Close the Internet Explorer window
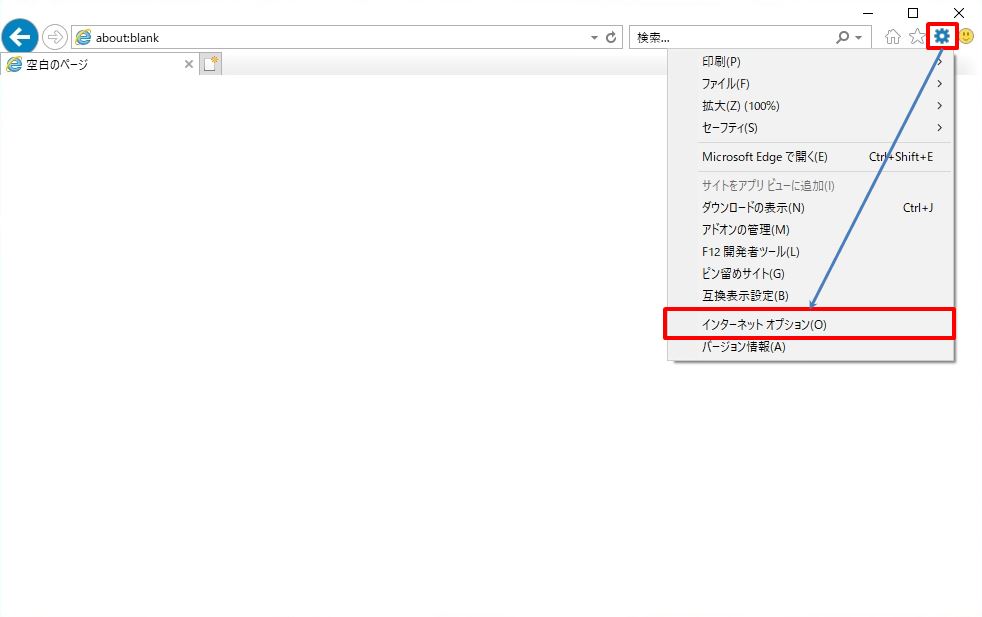The image size is (982, 617). [x=959, y=13]
